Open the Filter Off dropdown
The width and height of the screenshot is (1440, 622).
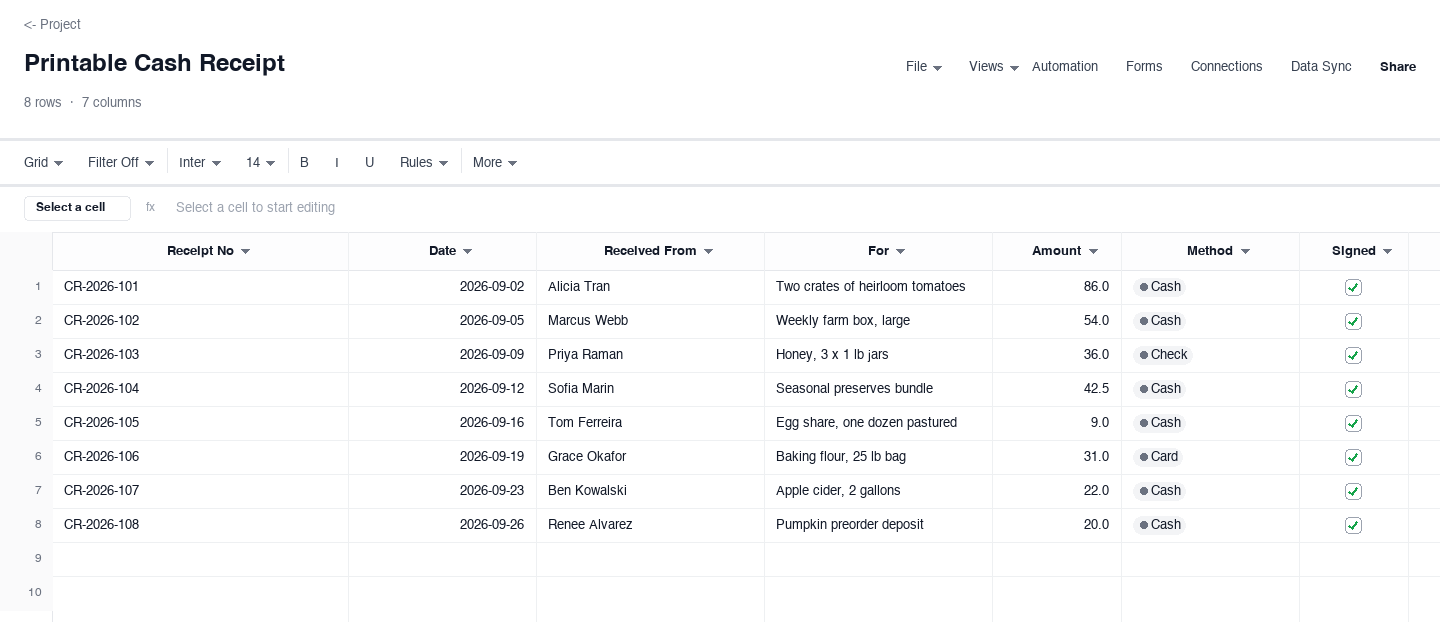click(121, 162)
